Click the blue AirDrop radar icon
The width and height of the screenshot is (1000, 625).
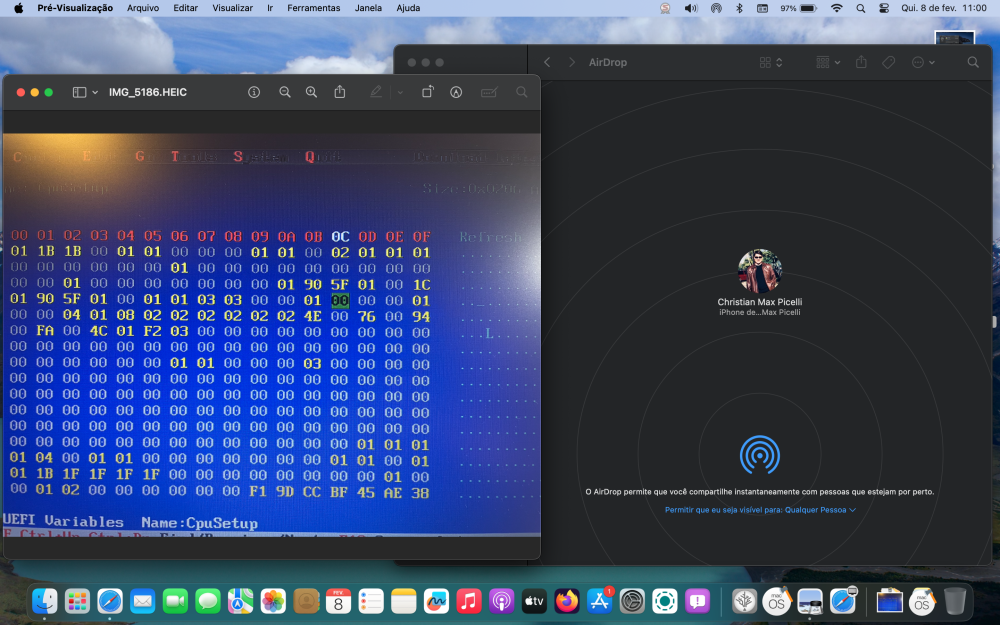point(760,455)
